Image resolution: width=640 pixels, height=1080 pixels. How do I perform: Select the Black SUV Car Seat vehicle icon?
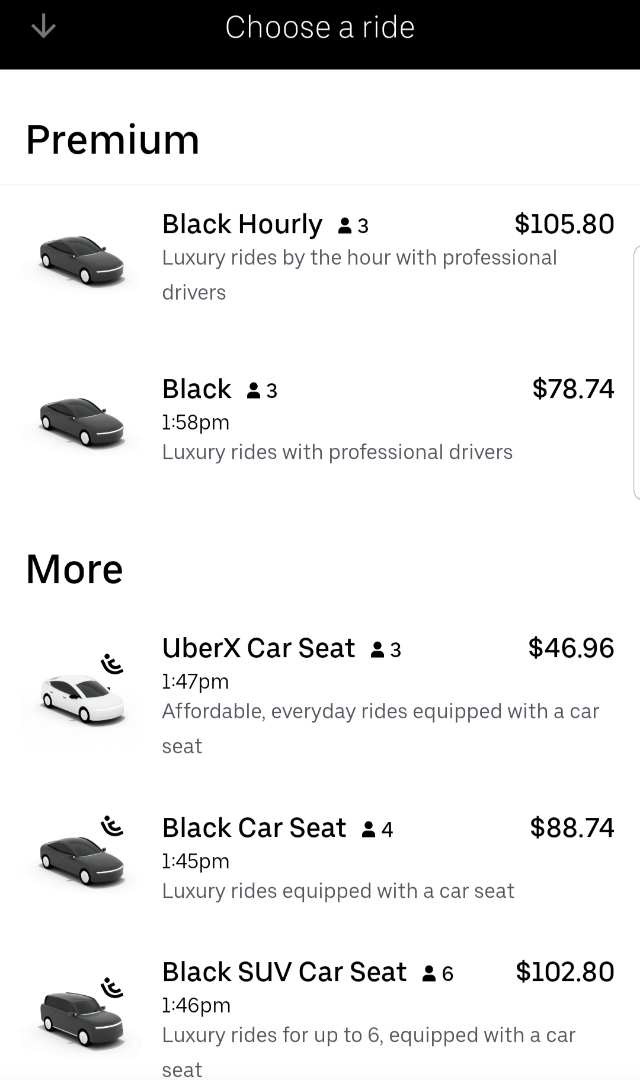pyautogui.click(x=80, y=1020)
